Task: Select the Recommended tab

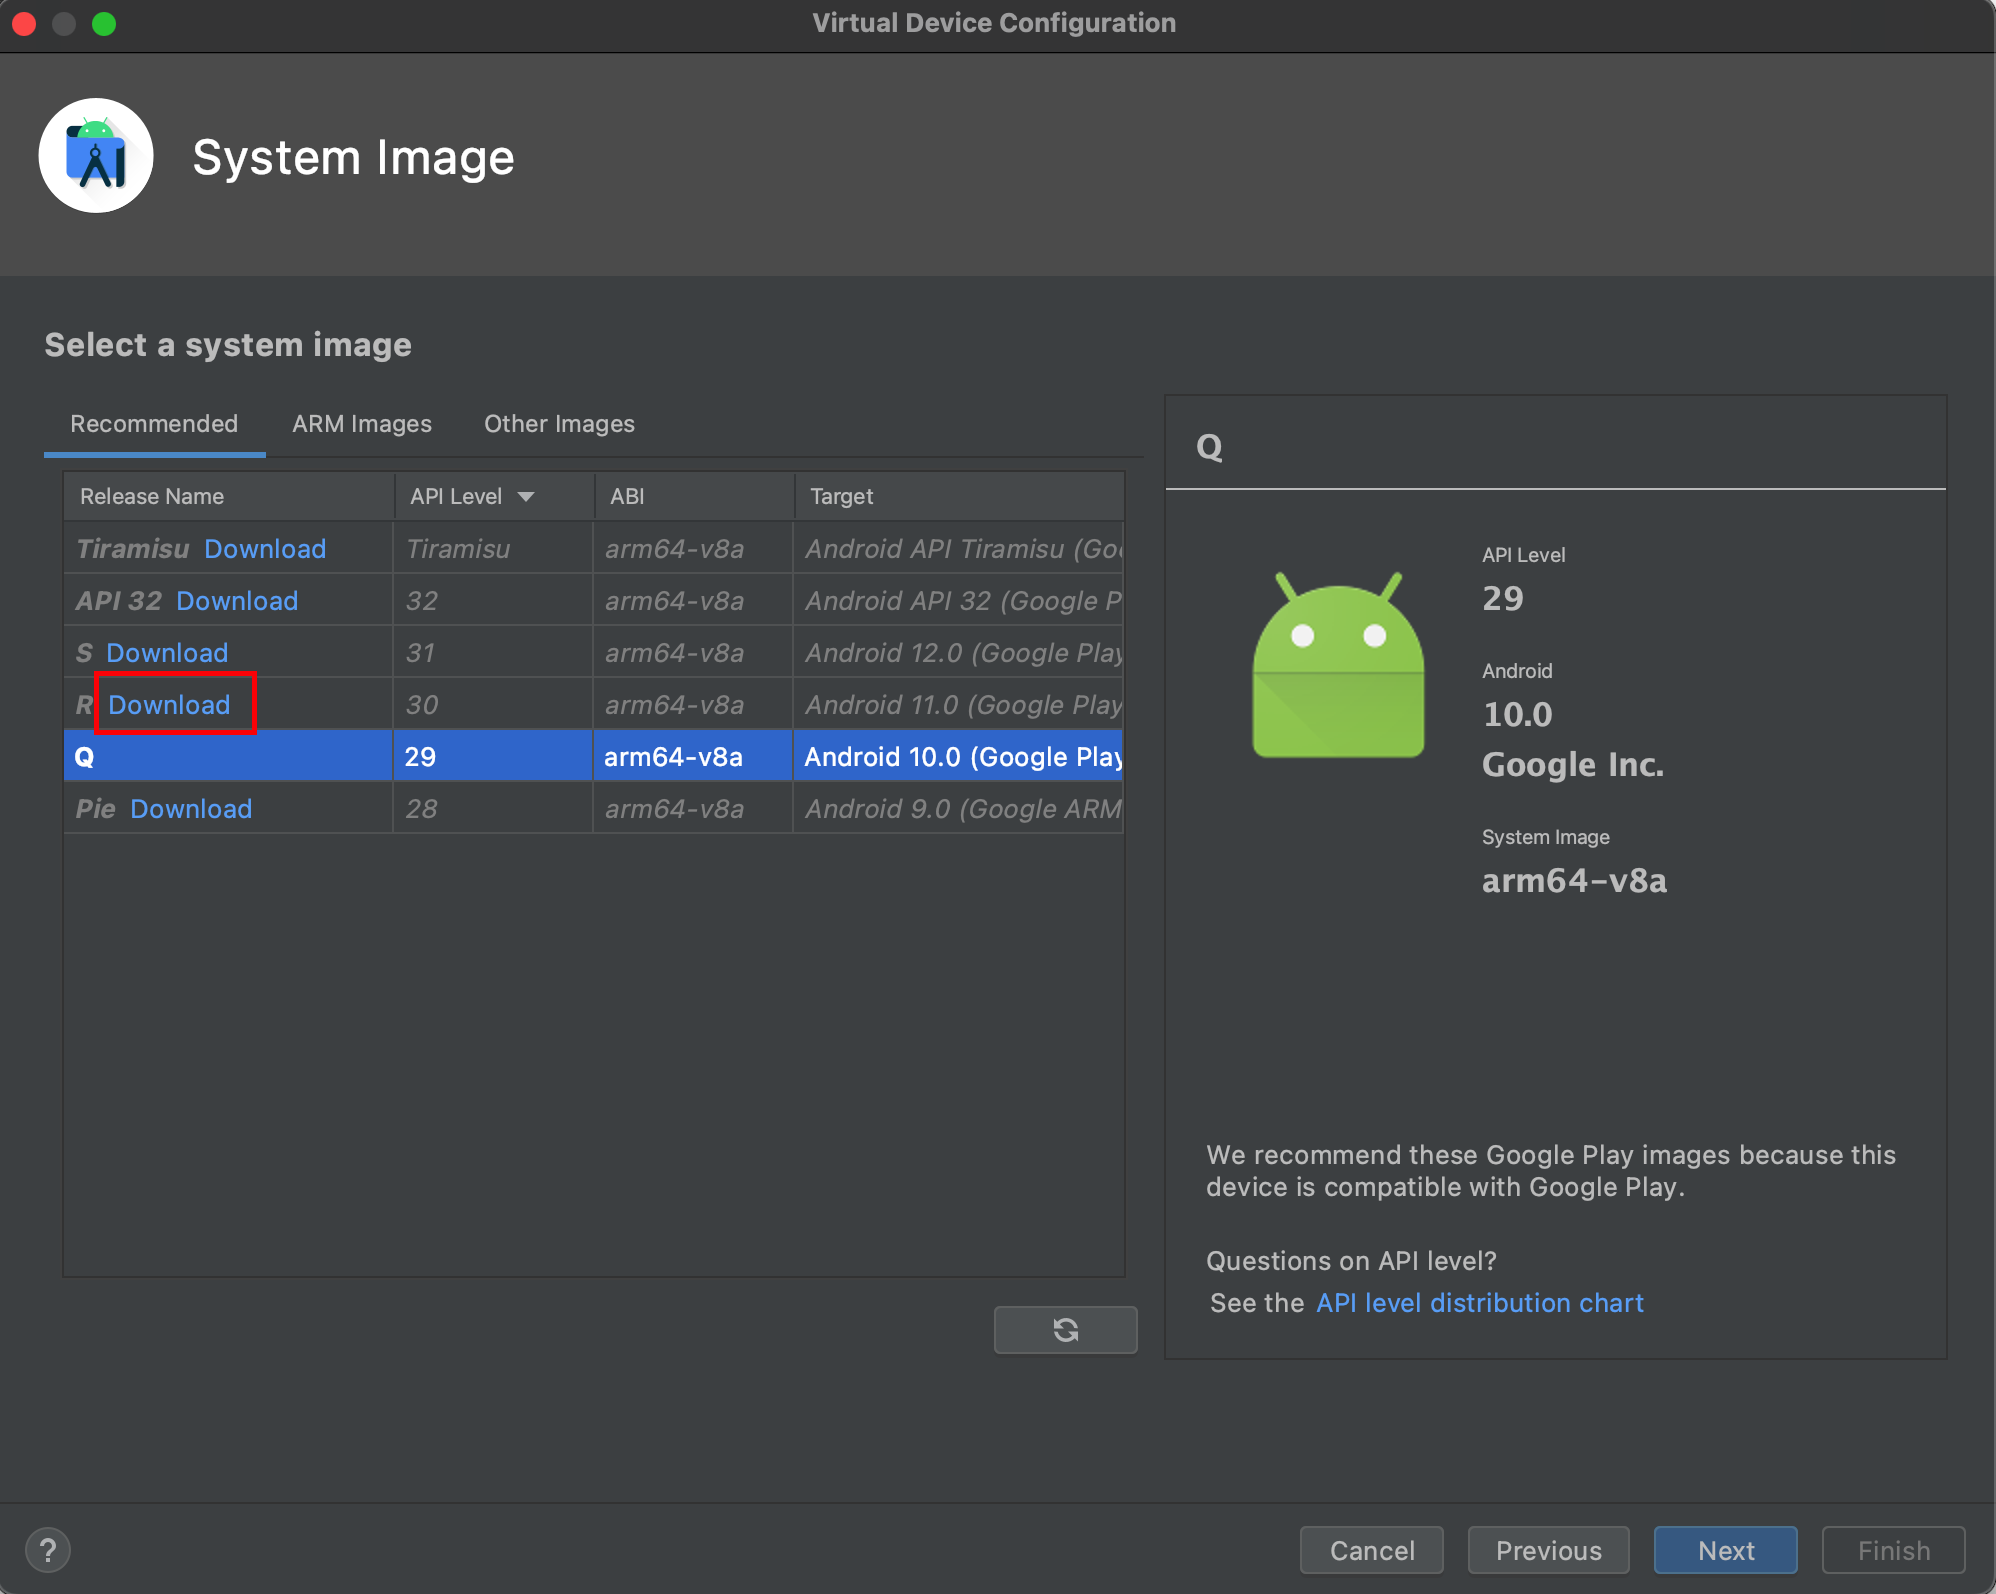Action: pos(154,424)
